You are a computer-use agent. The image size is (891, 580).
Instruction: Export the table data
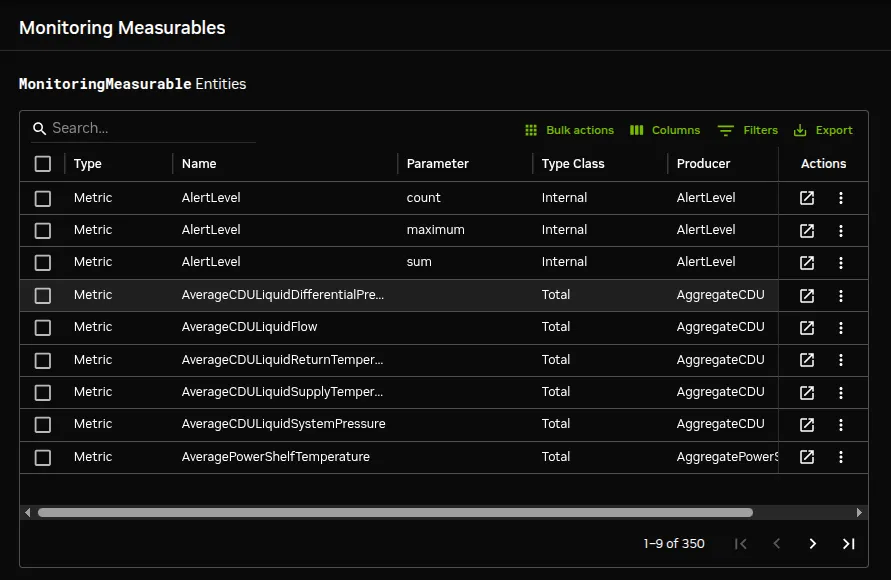(823, 130)
